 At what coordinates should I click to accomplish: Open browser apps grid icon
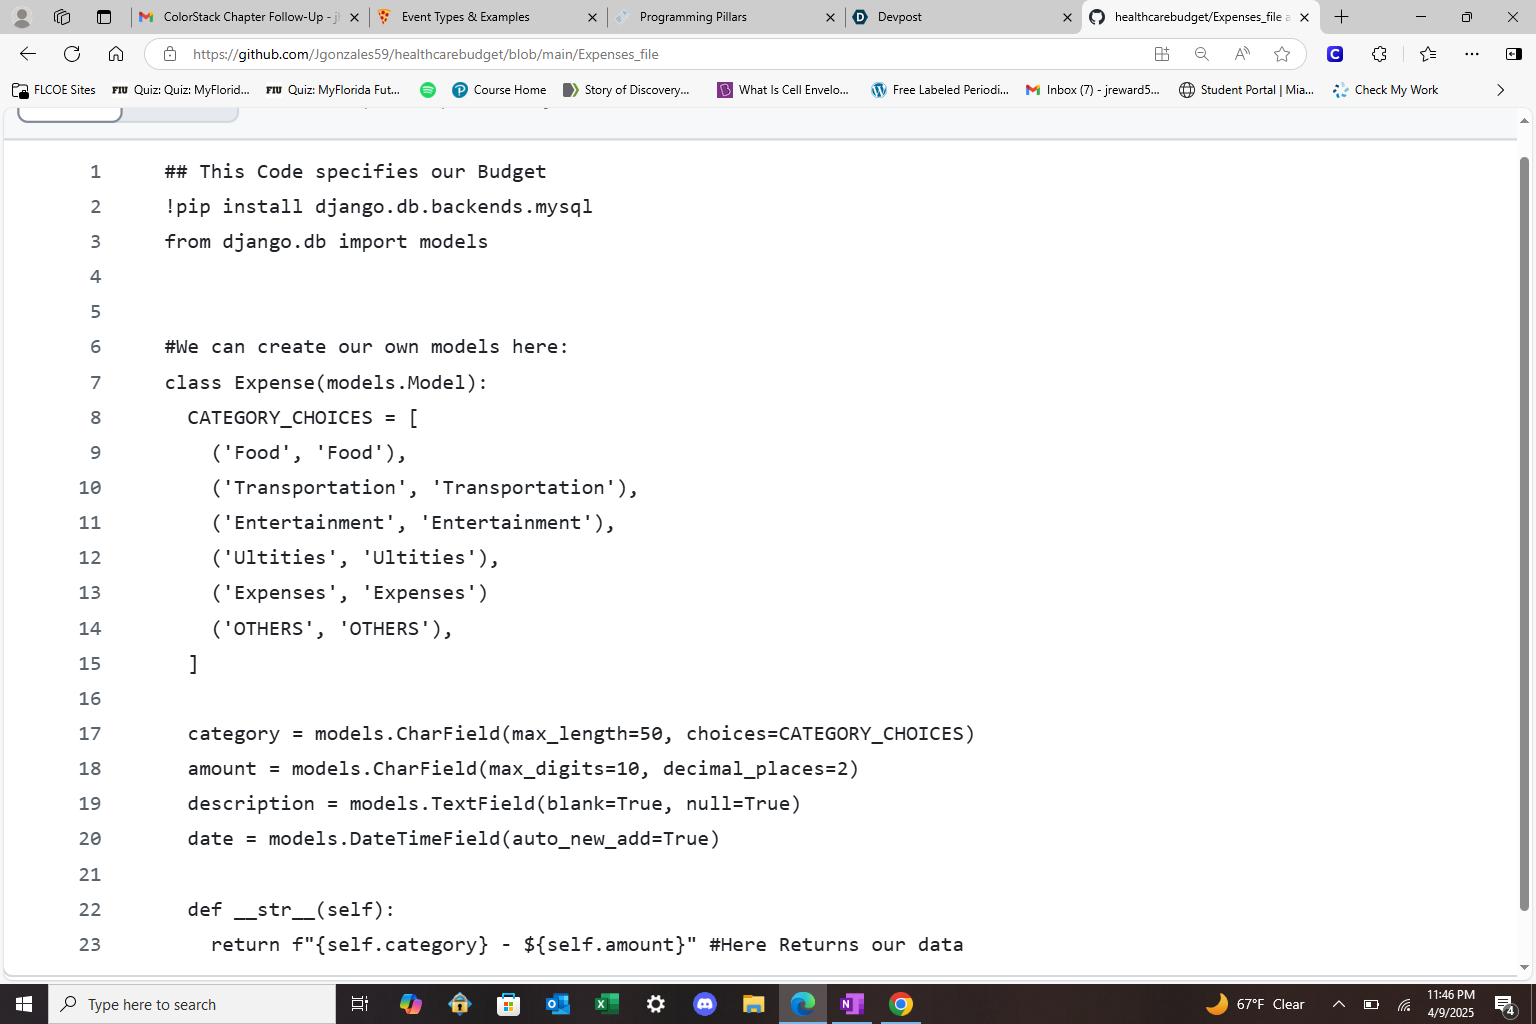coord(1162,54)
